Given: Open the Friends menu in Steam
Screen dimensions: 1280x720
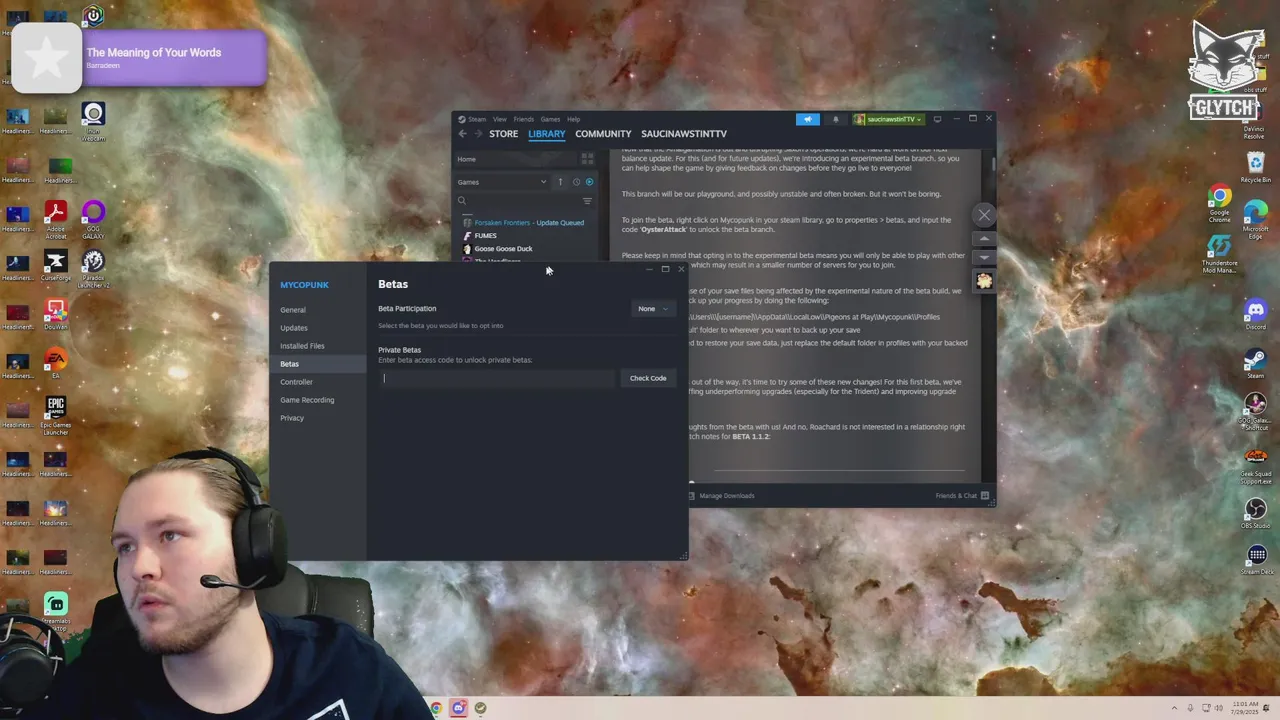Looking at the screenshot, I should point(523,119).
